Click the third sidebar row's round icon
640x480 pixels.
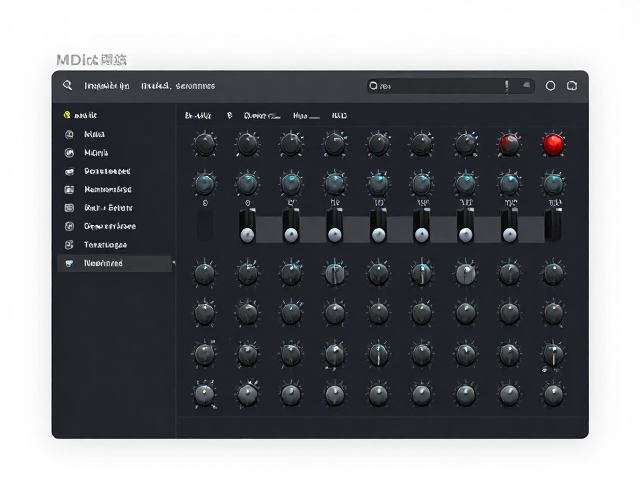point(69,153)
